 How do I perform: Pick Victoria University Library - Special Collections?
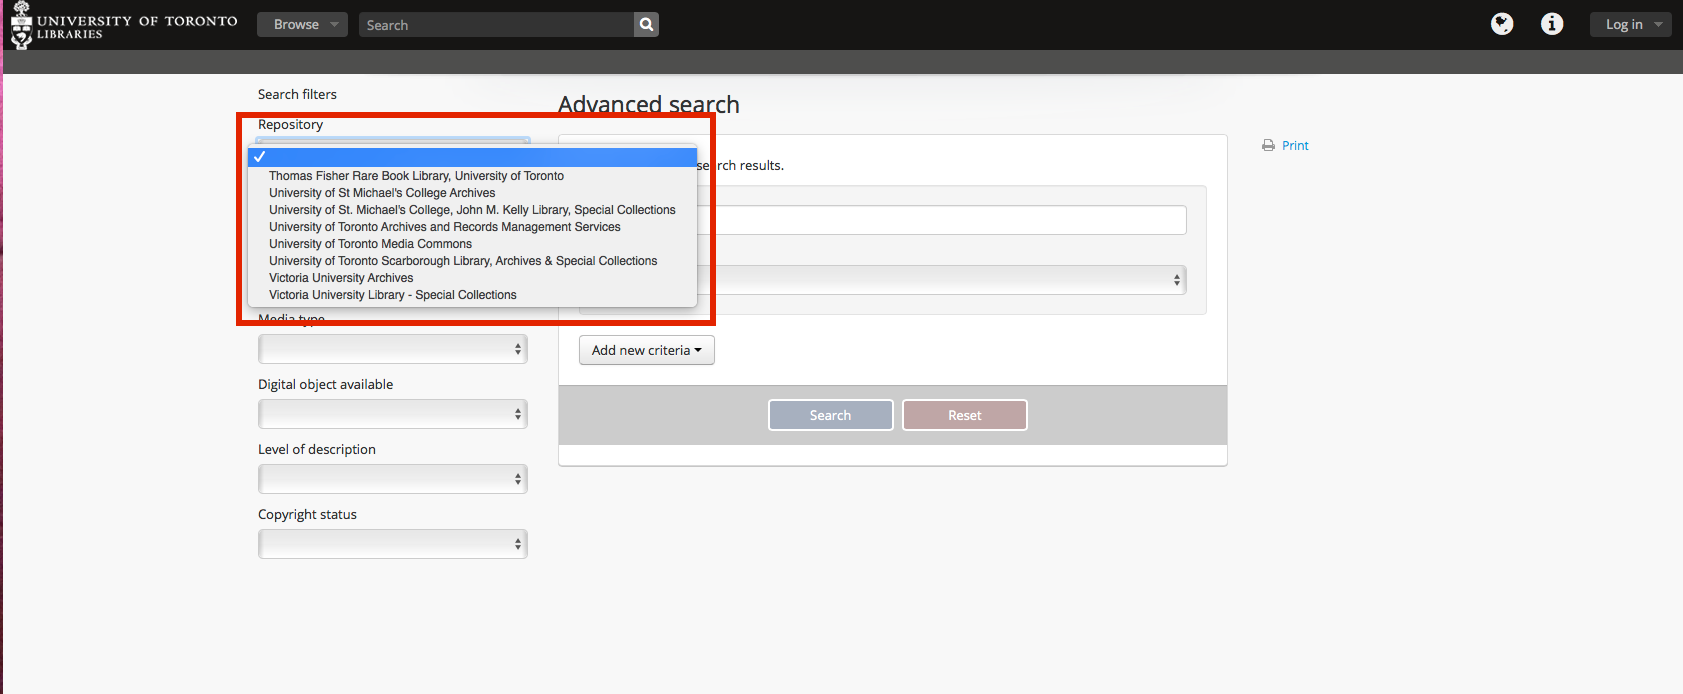click(x=472, y=295)
